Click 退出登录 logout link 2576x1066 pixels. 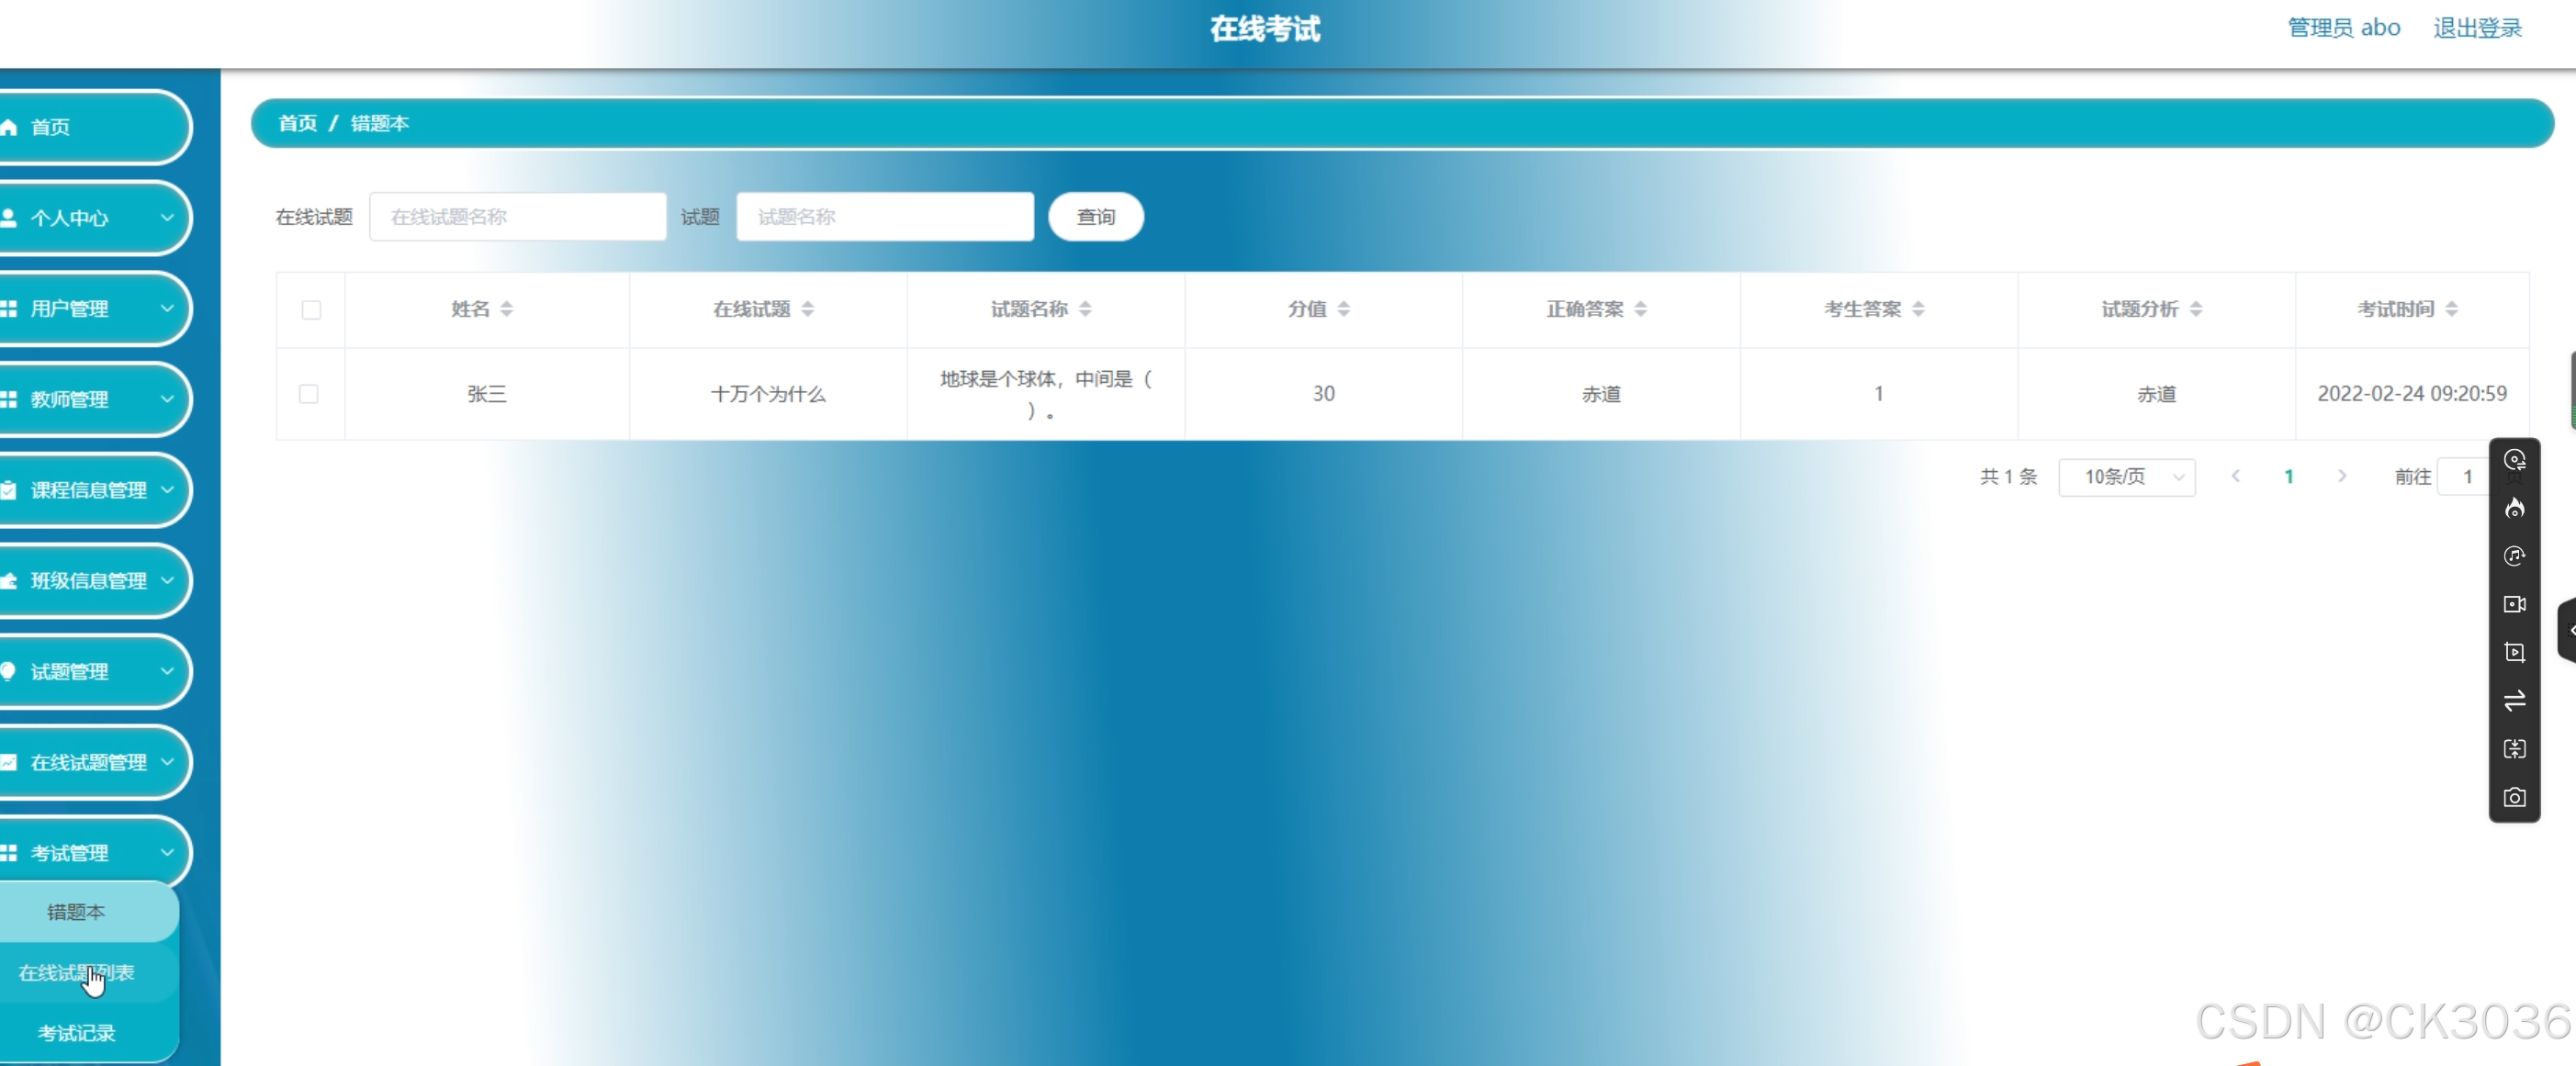click(2477, 28)
